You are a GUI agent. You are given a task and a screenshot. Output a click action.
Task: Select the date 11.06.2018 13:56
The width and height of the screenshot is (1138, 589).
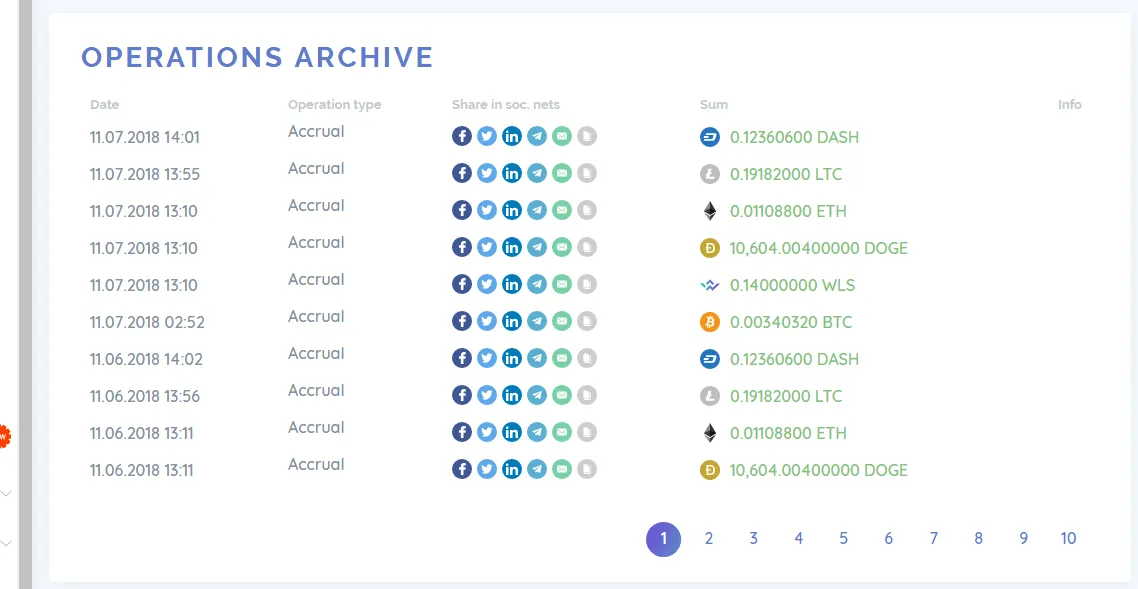(x=144, y=397)
